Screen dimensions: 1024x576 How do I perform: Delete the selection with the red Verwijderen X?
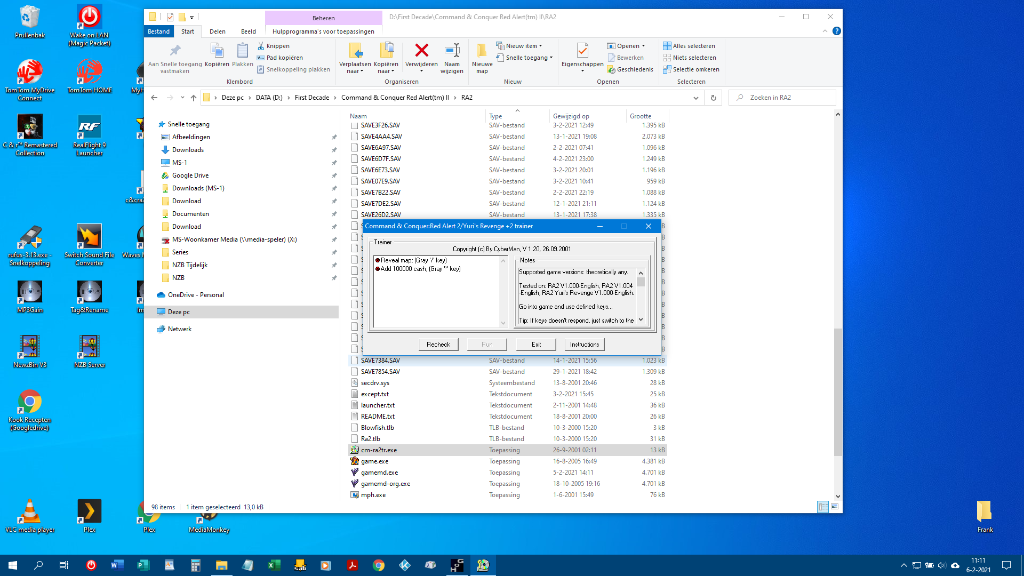pyautogui.click(x=421, y=50)
